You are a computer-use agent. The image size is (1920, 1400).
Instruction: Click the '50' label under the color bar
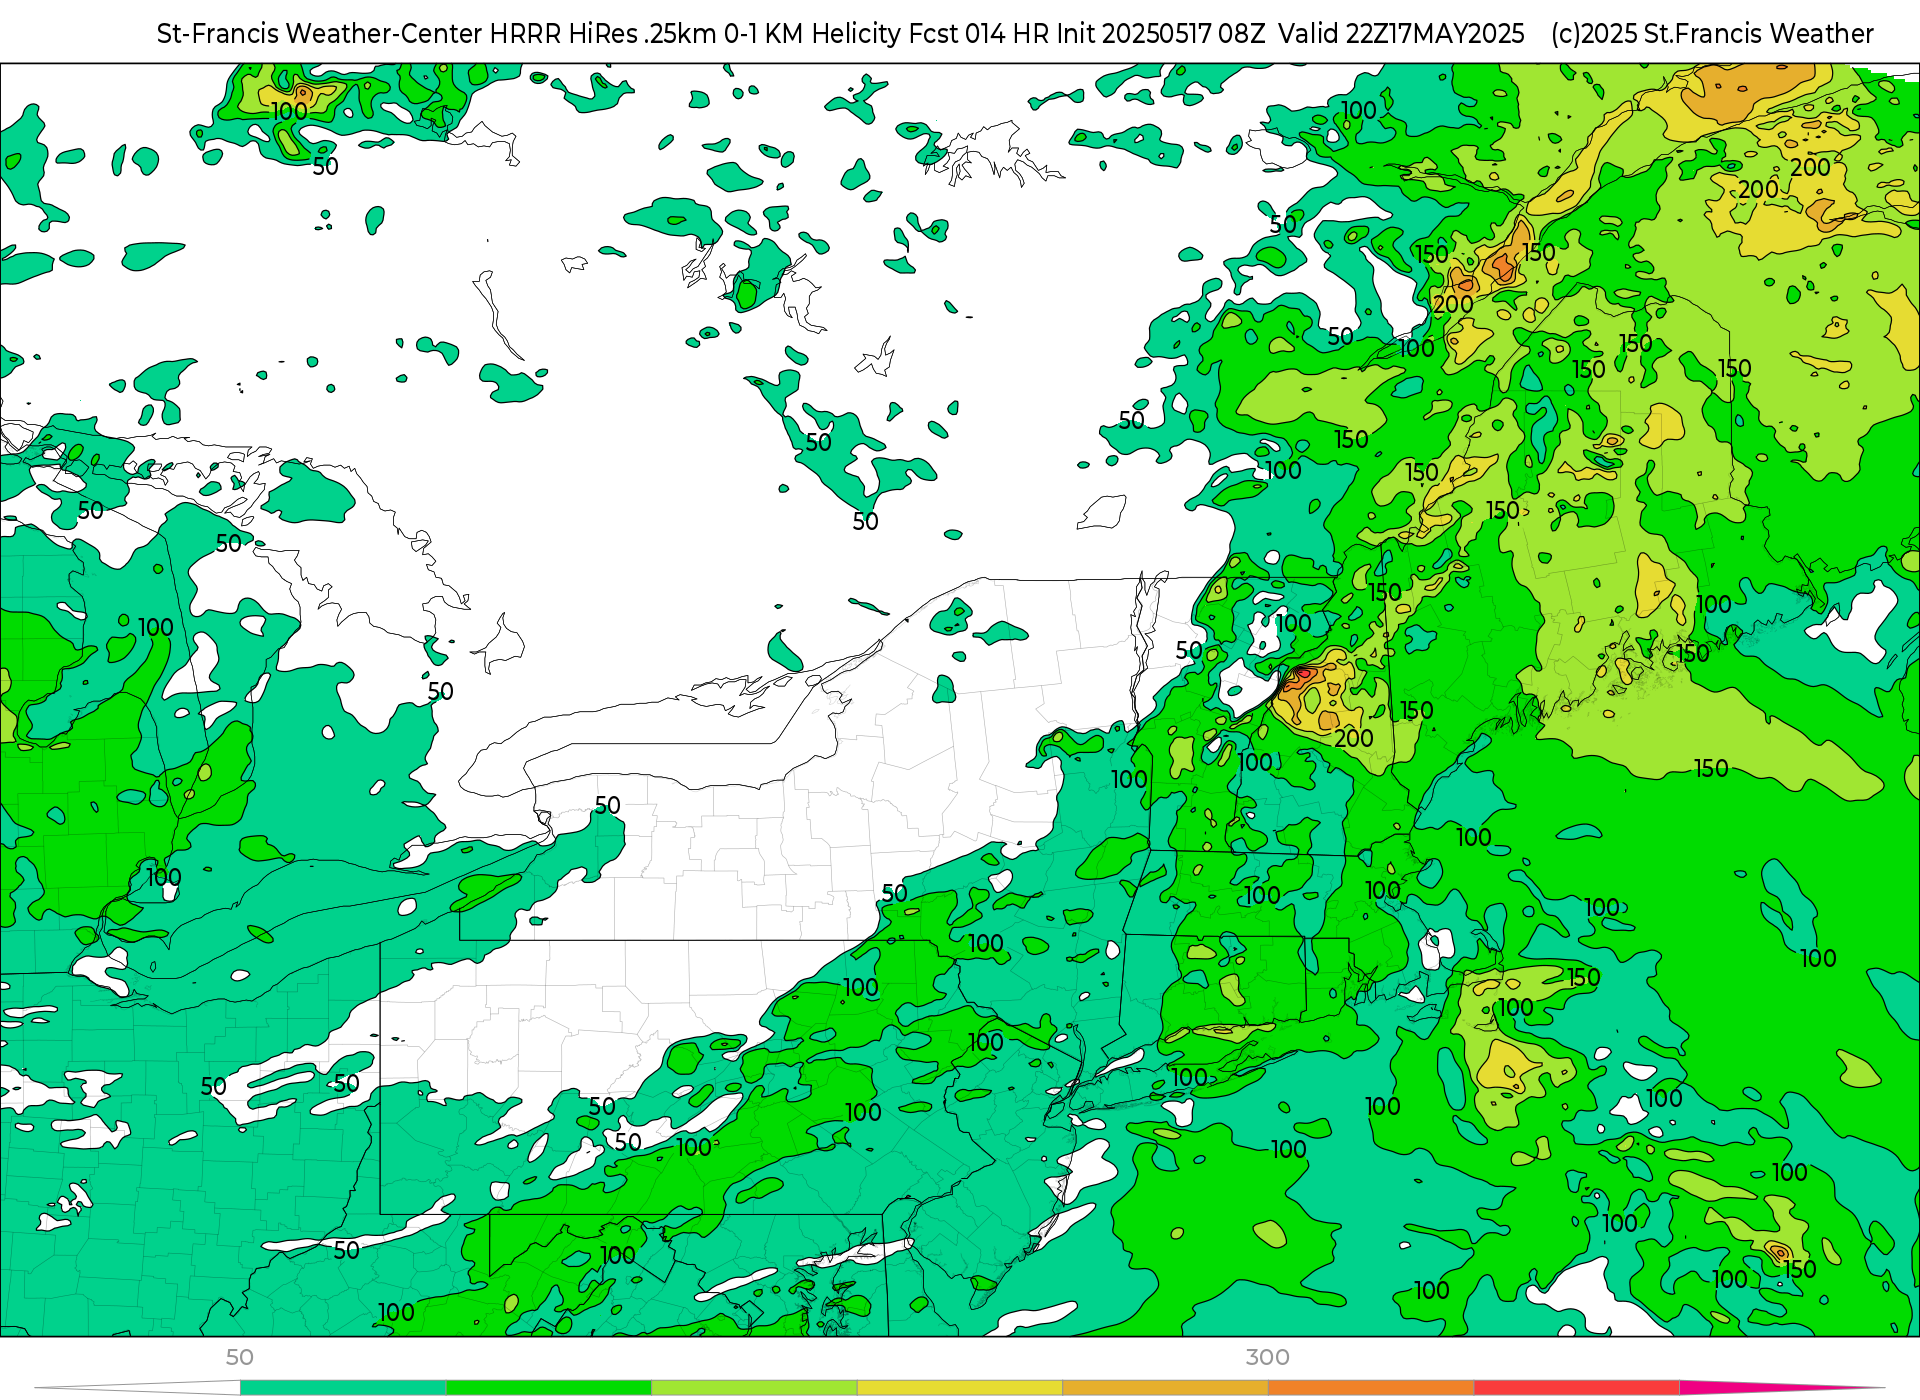coord(240,1357)
